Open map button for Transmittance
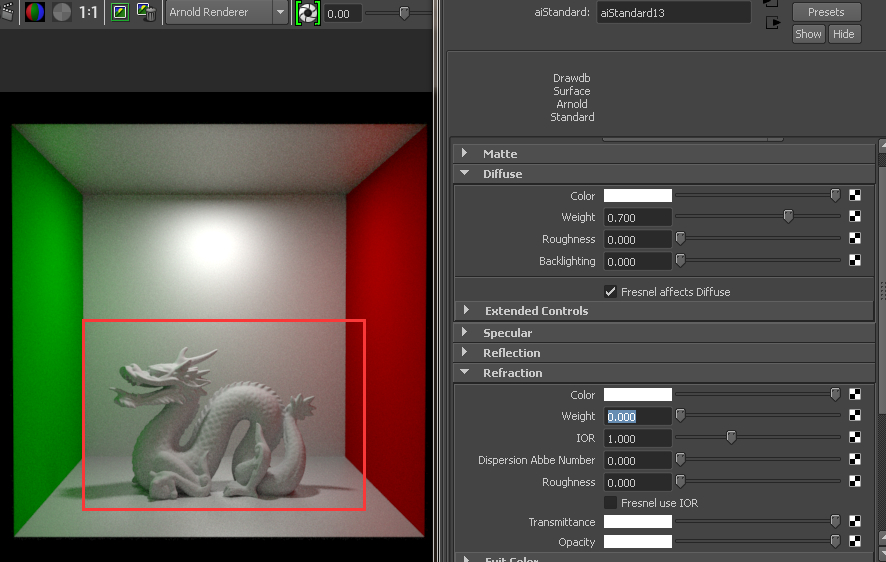Screen dimensions: 886x562 [855, 521]
